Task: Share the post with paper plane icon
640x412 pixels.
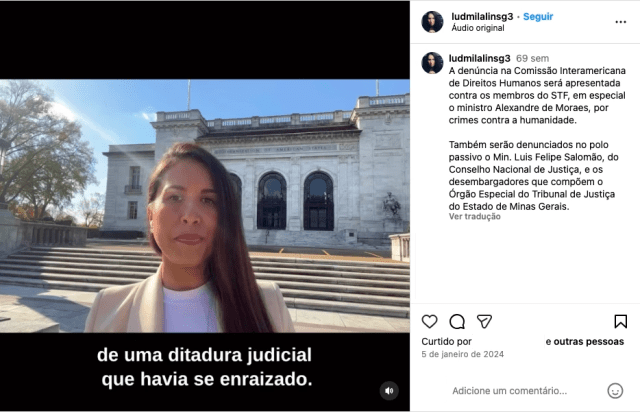Action: [x=484, y=321]
